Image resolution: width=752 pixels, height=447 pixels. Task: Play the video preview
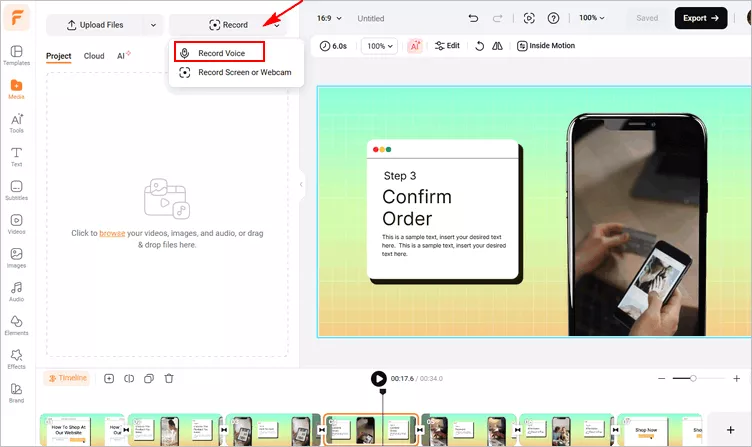click(379, 378)
